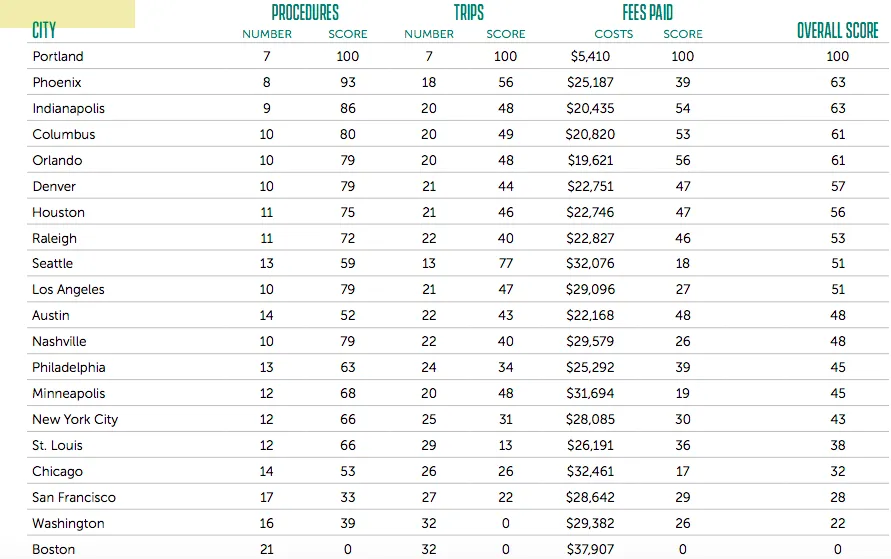This screenshot has height=559, width=891.
Task: Select Indianapolis in the city column
Action: (68, 109)
